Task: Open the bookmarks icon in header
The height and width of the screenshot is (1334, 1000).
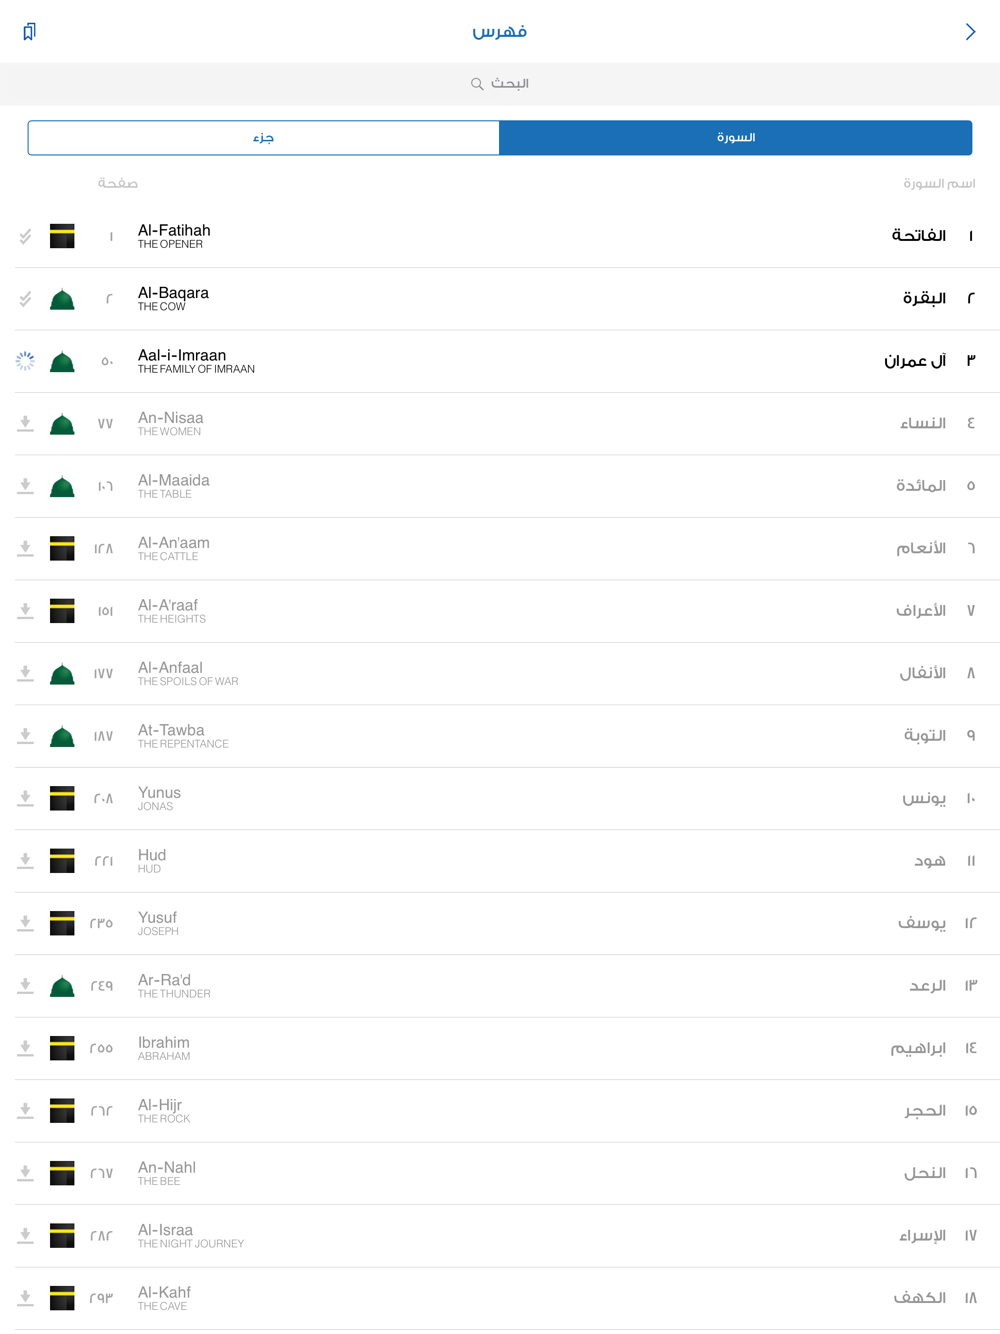Action: 29,32
